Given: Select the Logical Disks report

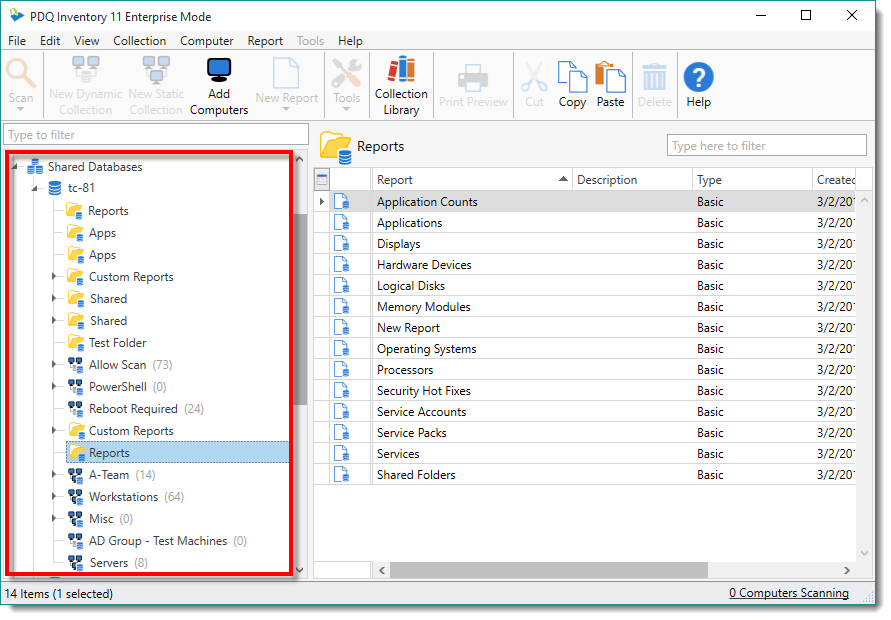Looking at the screenshot, I should click(x=411, y=286).
